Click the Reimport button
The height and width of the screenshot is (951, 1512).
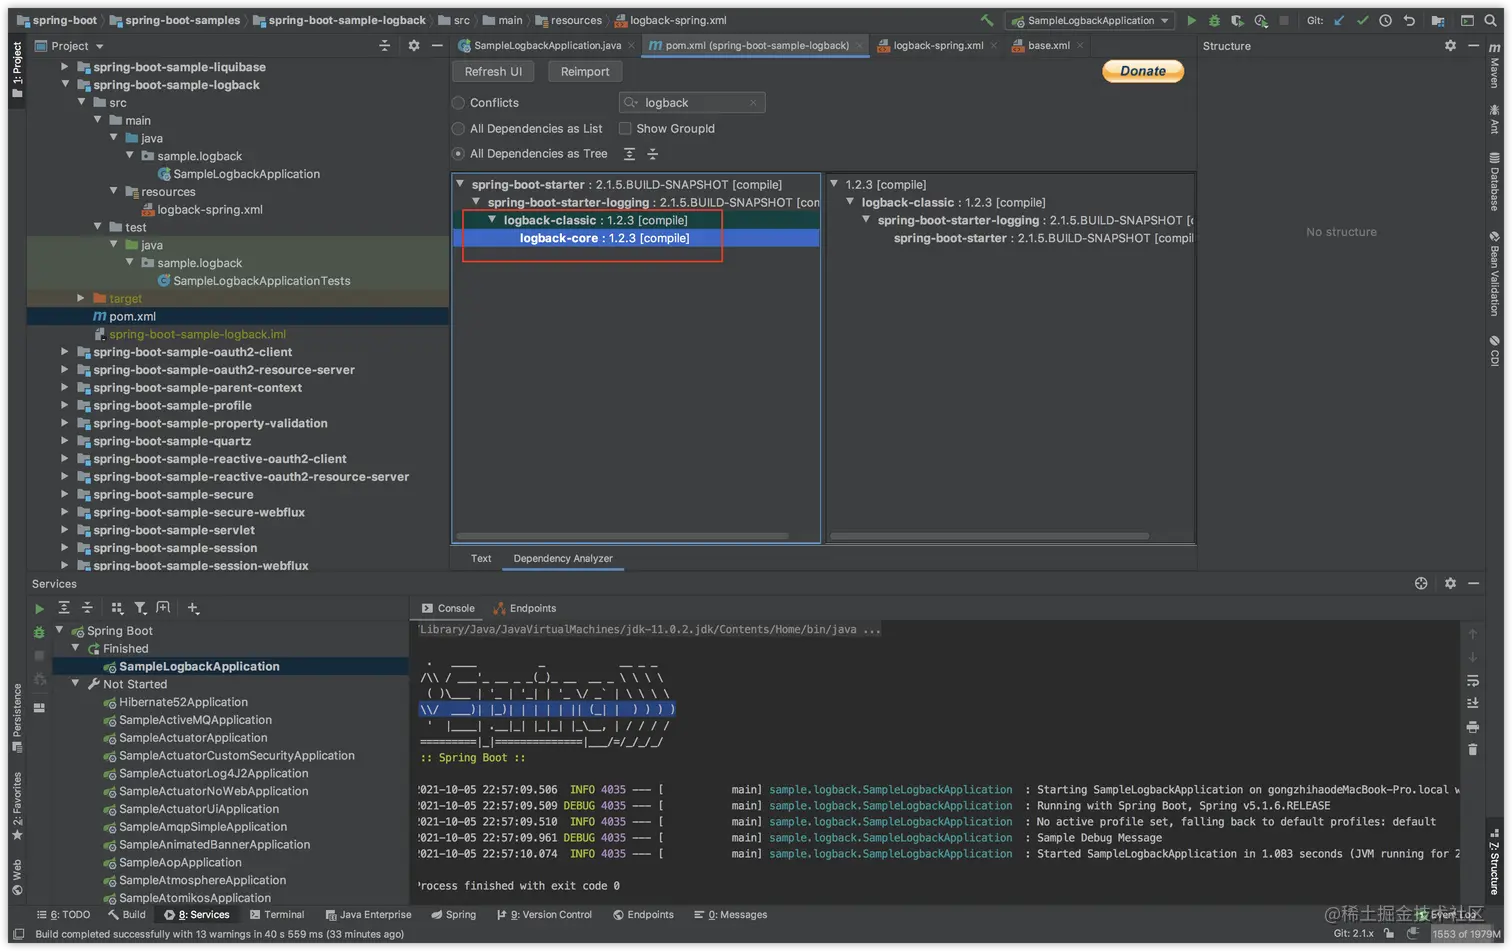pyautogui.click(x=585, y=72)
